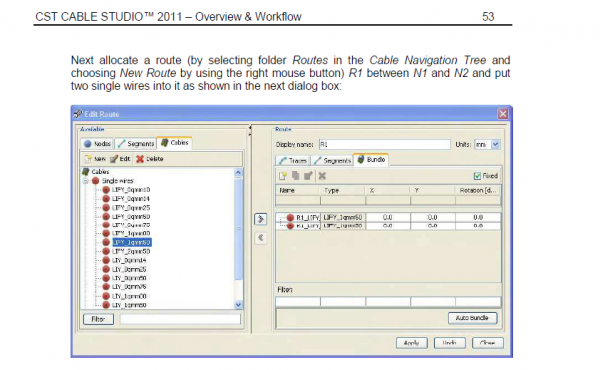600x370 pixels.
Task: Click the edit bundle item icon
Action: (308, 176)
